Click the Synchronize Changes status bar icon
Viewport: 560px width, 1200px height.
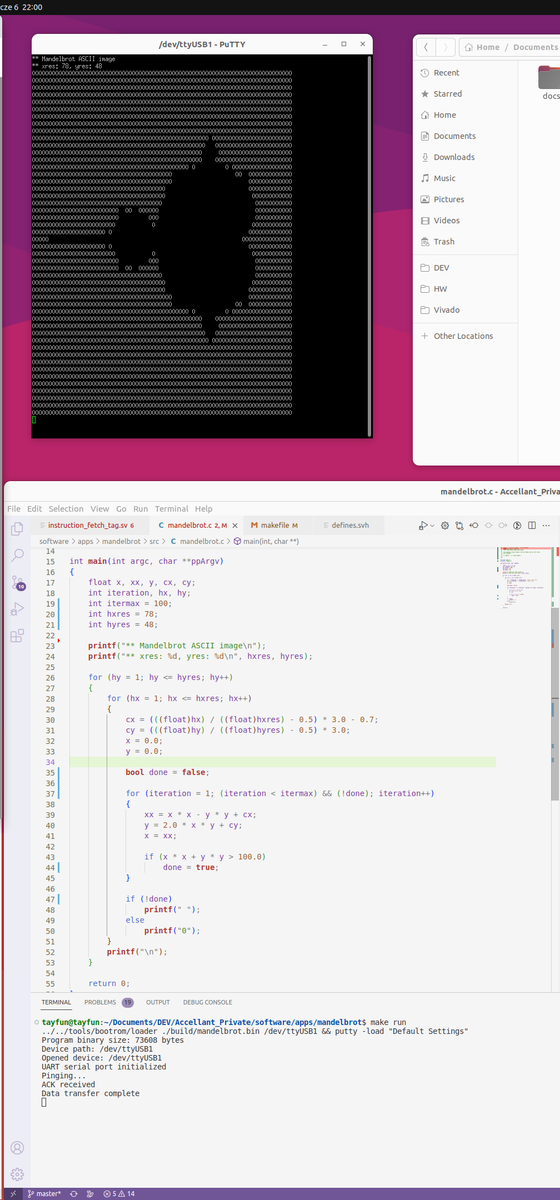pos(74,1194)
